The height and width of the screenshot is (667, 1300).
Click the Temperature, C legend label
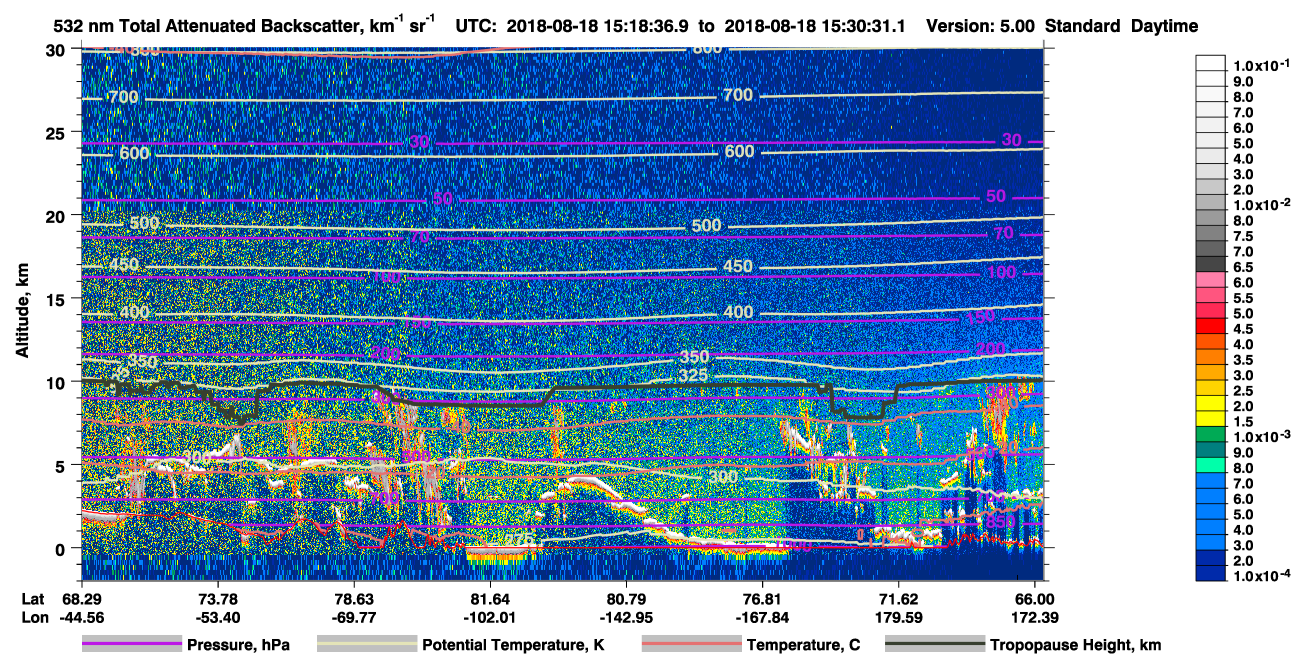point(803,646)
